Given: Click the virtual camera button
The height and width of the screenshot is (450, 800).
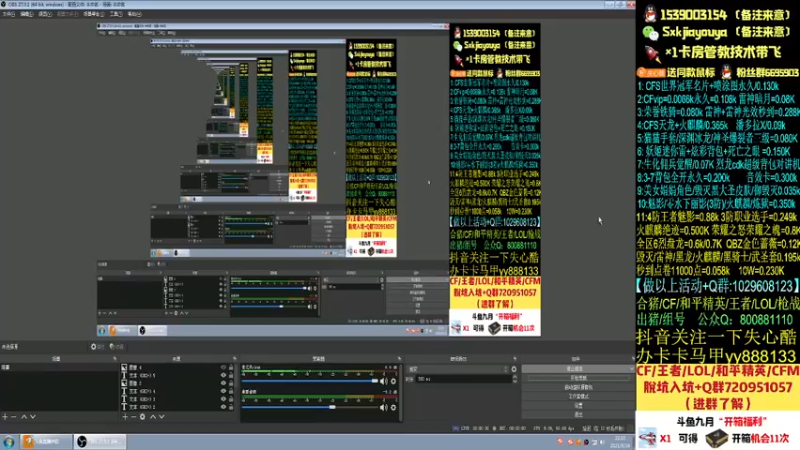Looking at the screenshot, I should tap(578, 387).
